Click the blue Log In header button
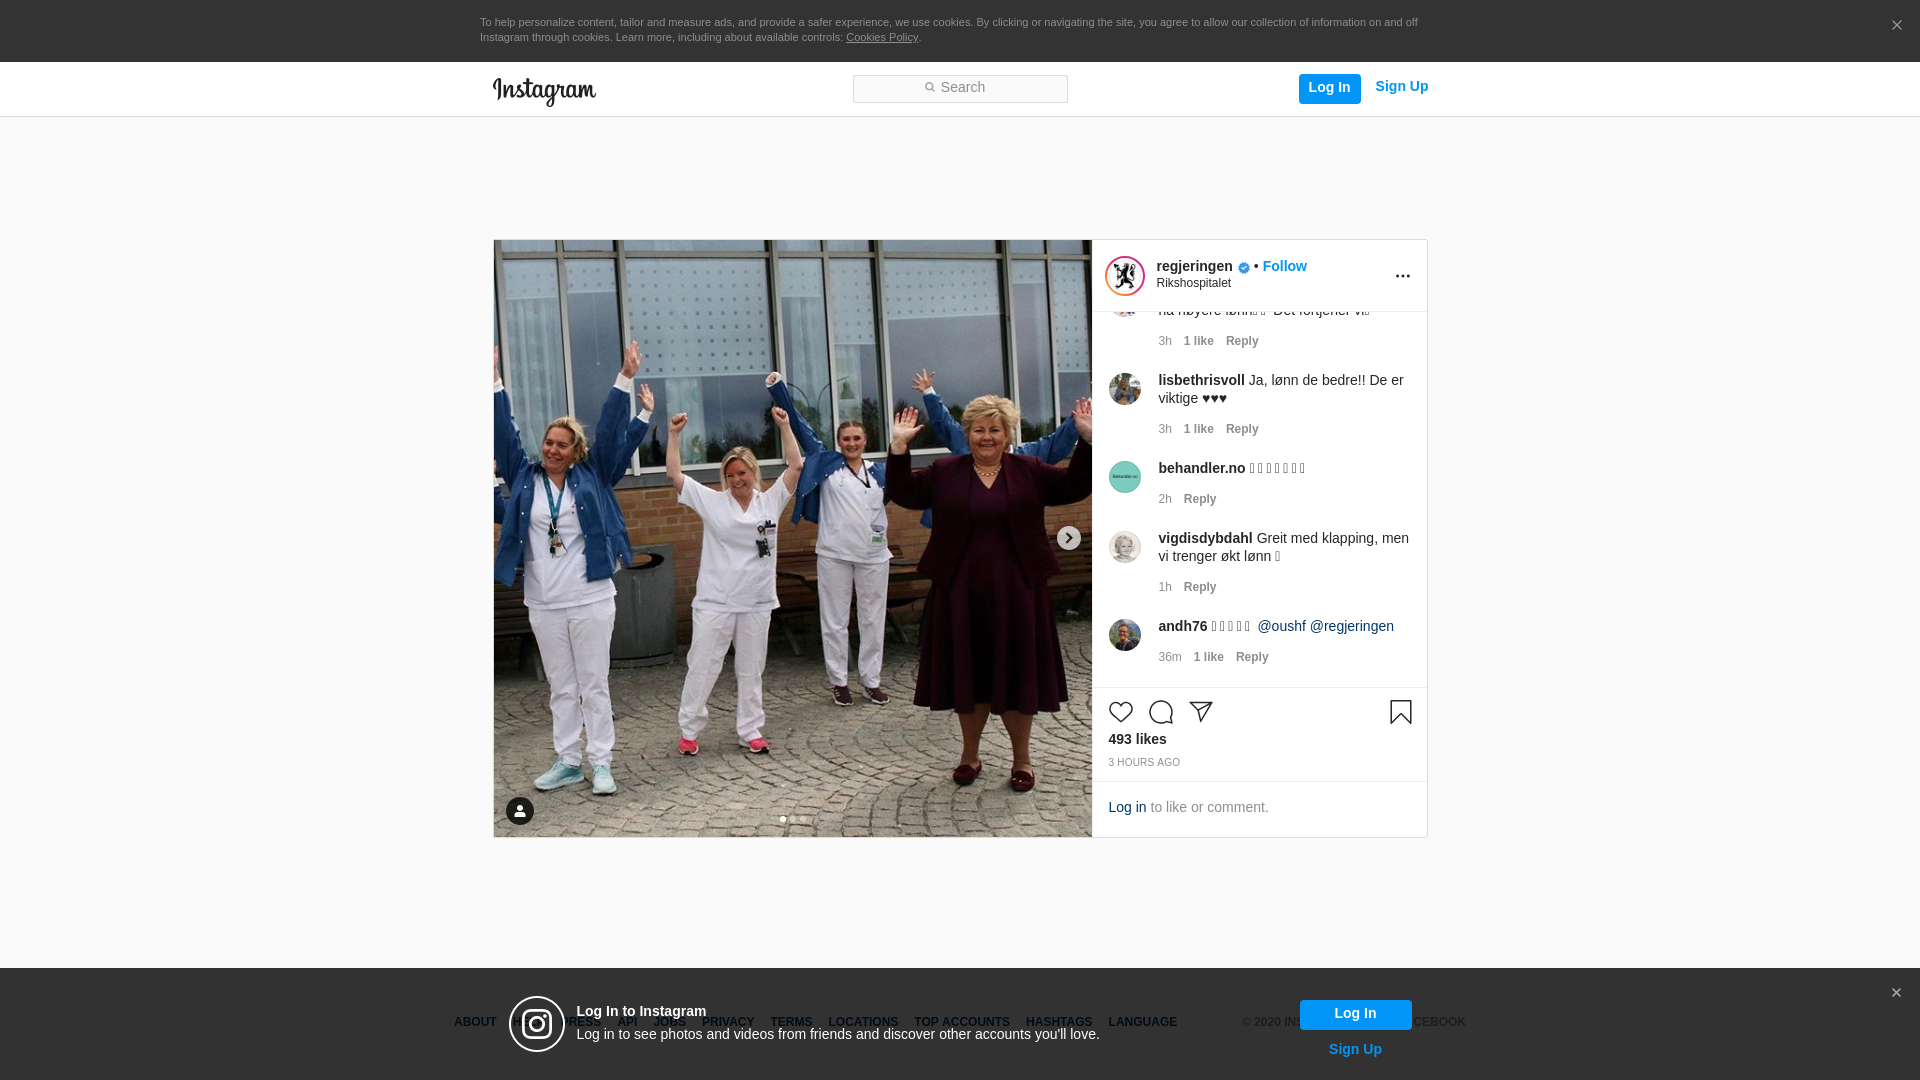1920x1080 pixels. 1329,88
